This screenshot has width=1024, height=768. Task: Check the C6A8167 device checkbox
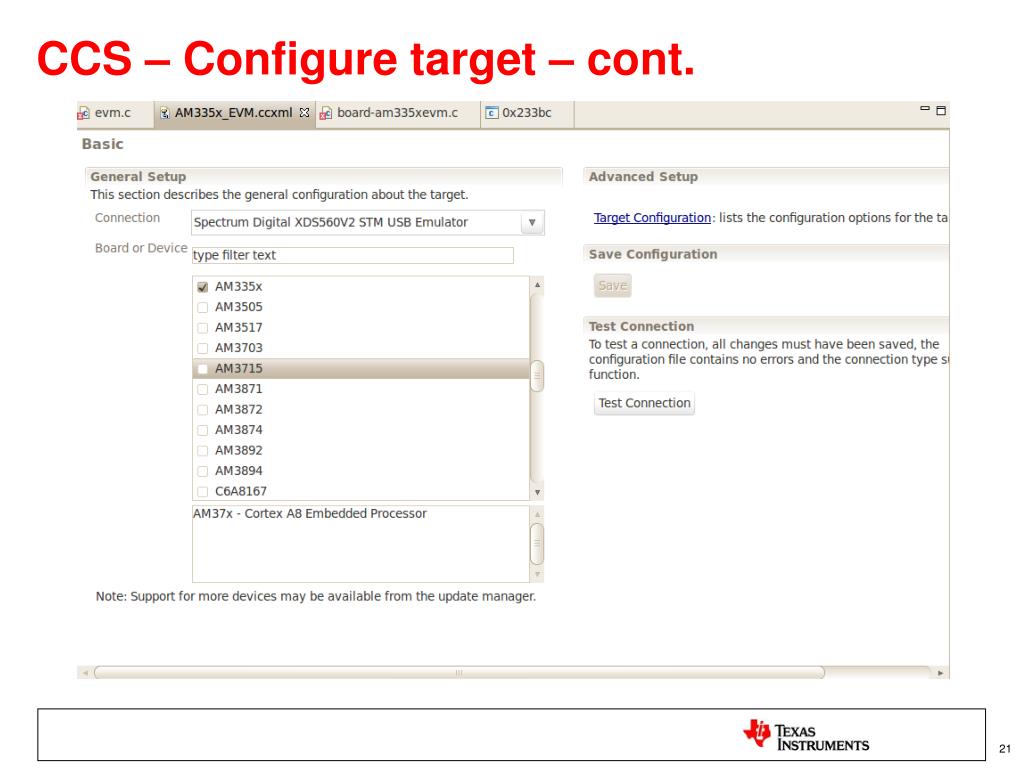point(202,492)
